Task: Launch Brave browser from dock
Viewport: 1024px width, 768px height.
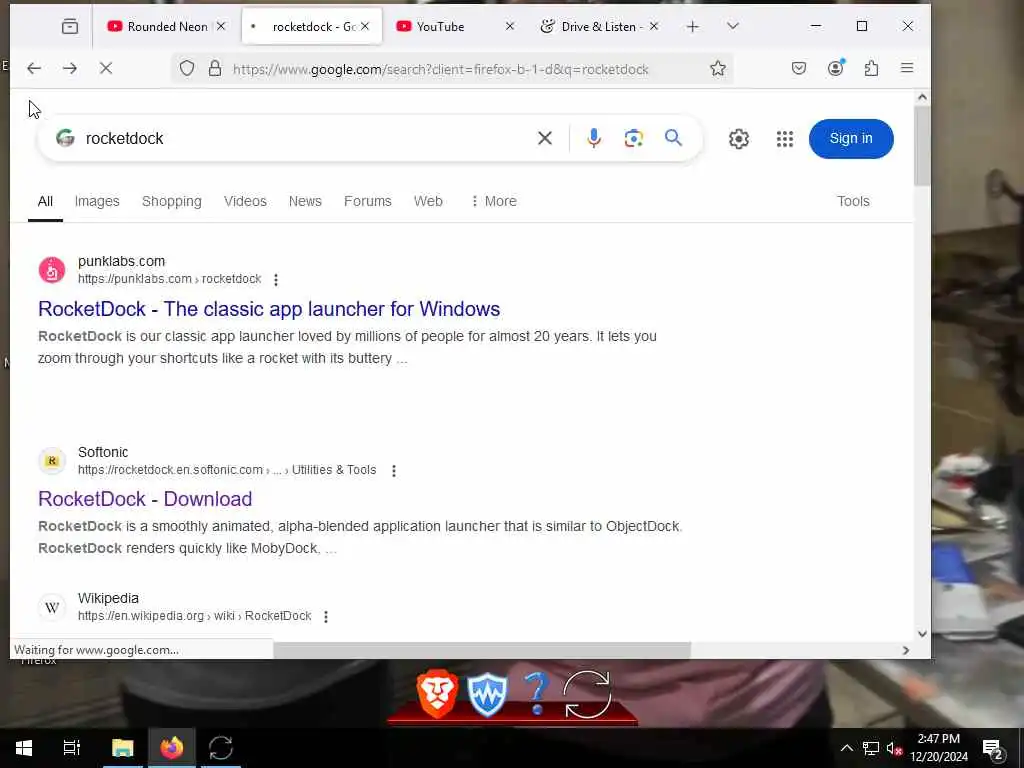Action: (x=437, y=694)
